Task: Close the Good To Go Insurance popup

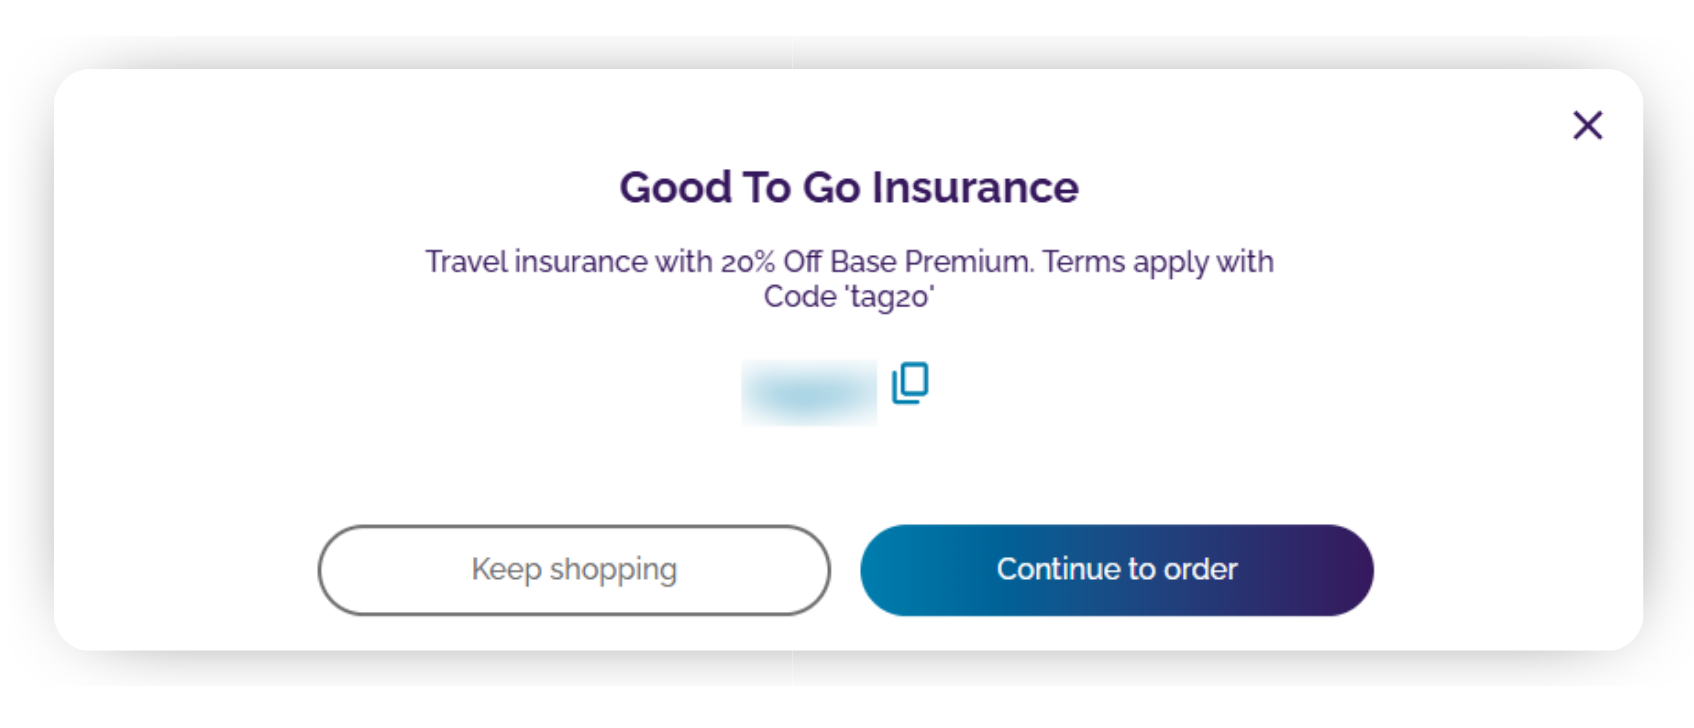Action: (1587, 125)
